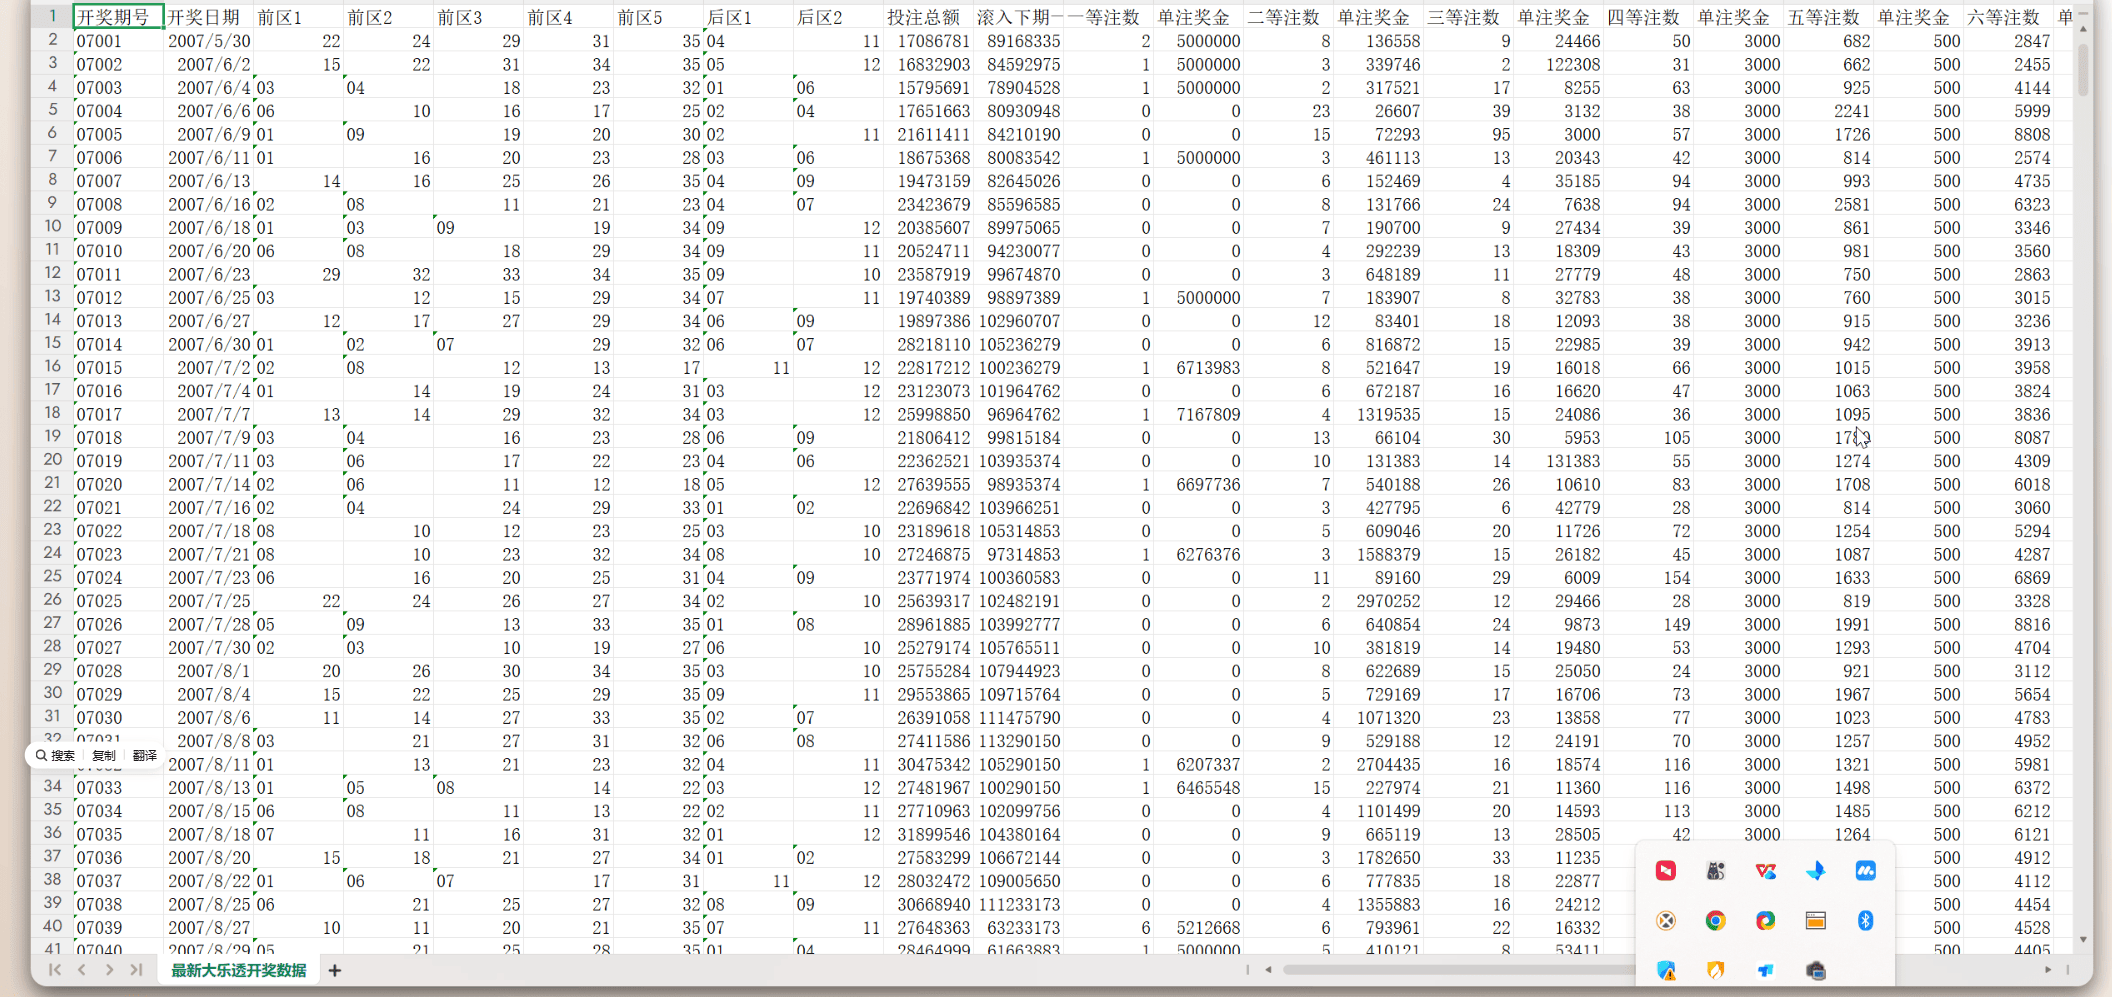The image size is (2112, 997).
Task: Open the Bluetooth tray icon
Action: tap(1865, 921)
